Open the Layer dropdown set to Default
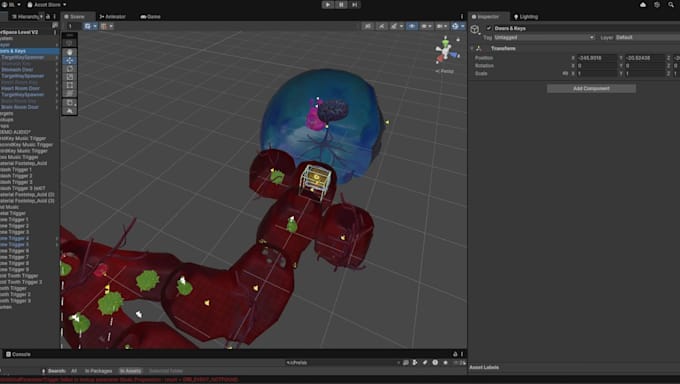Screen dimensions: 680x384 647,37
